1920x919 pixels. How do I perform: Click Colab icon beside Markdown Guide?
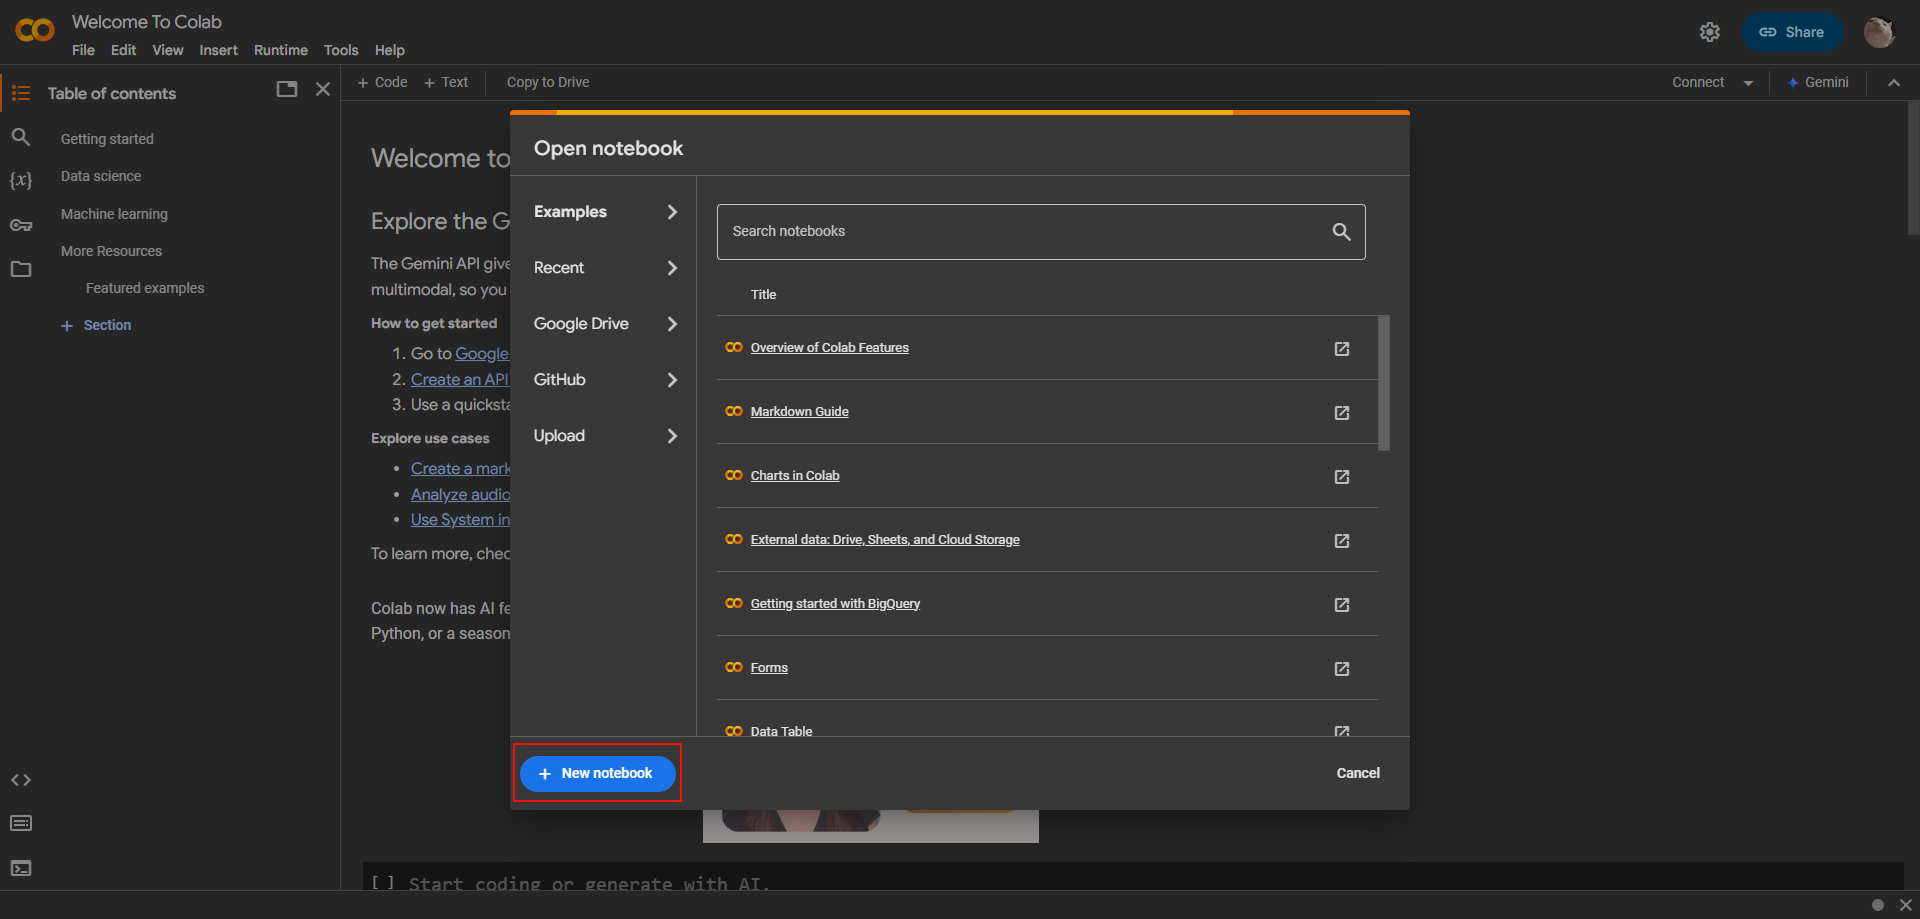tap(734, 411)
